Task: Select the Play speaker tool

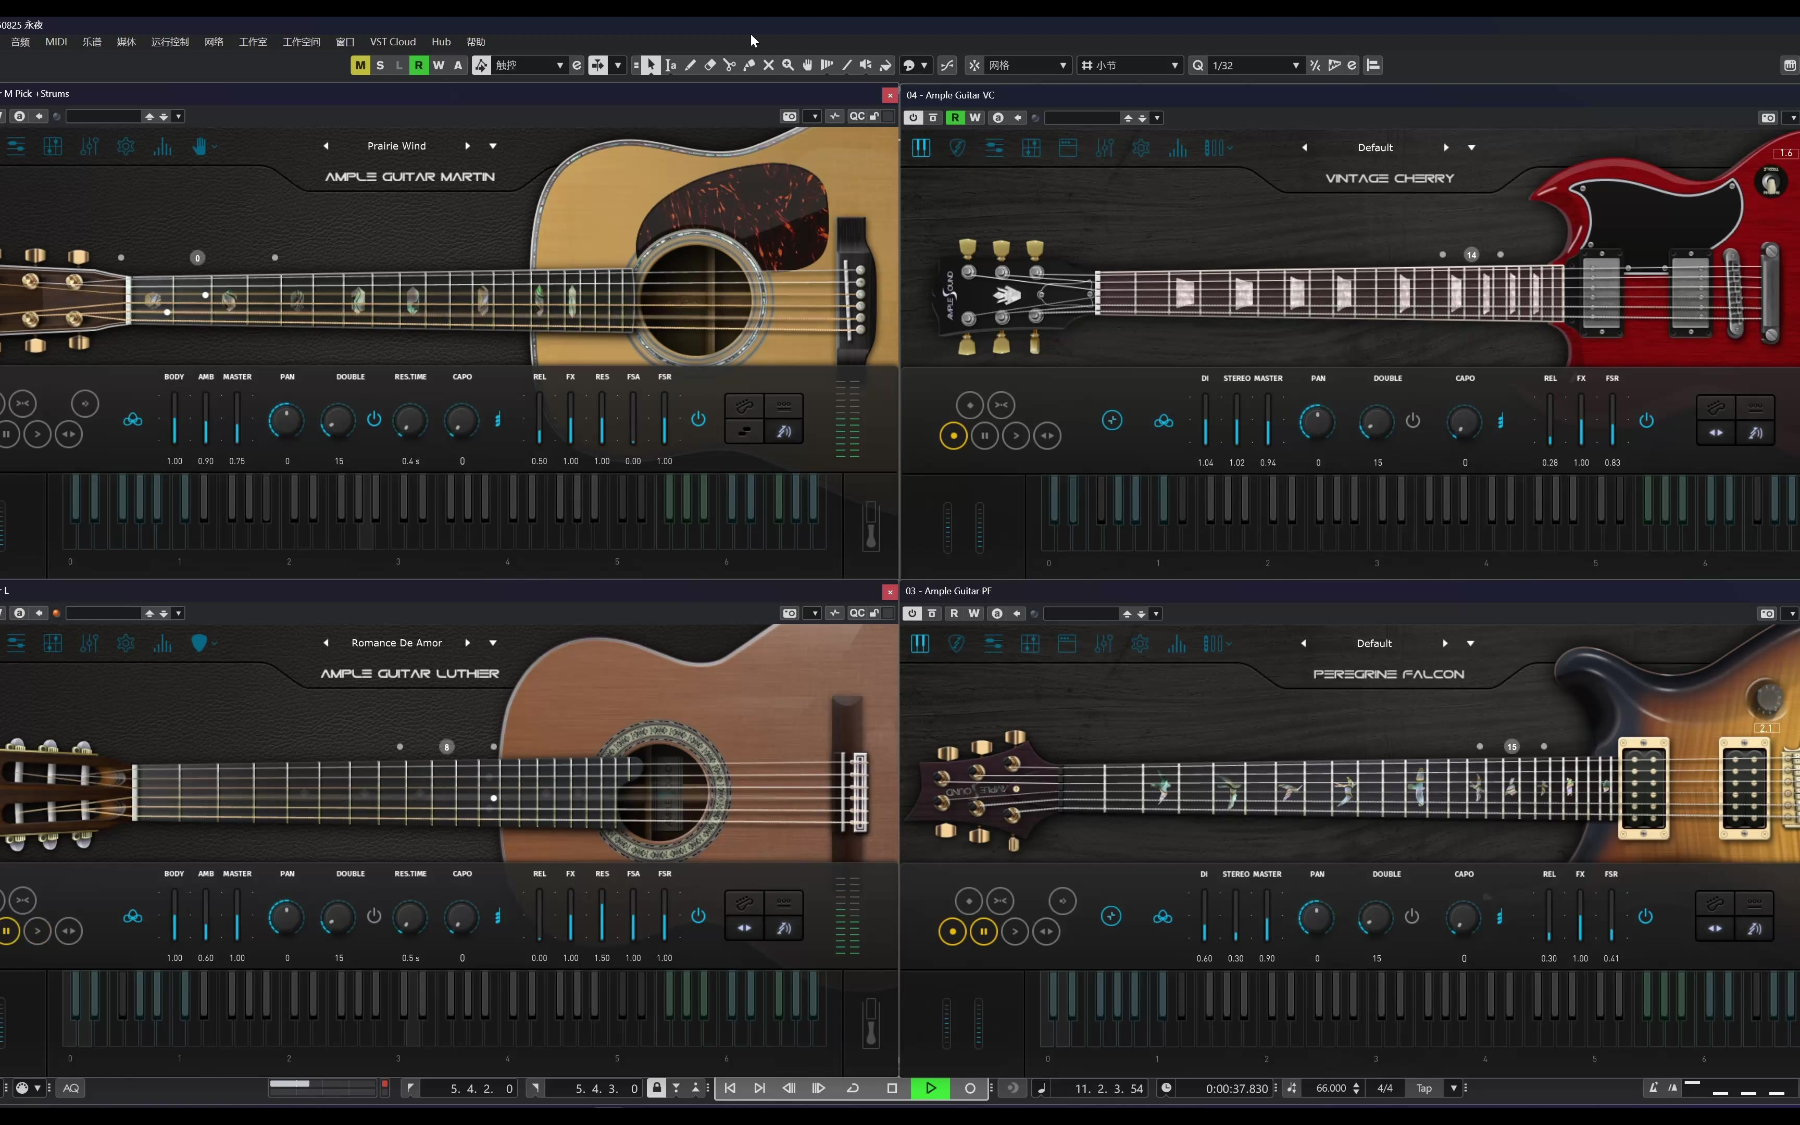Action: tap(866, 65)
